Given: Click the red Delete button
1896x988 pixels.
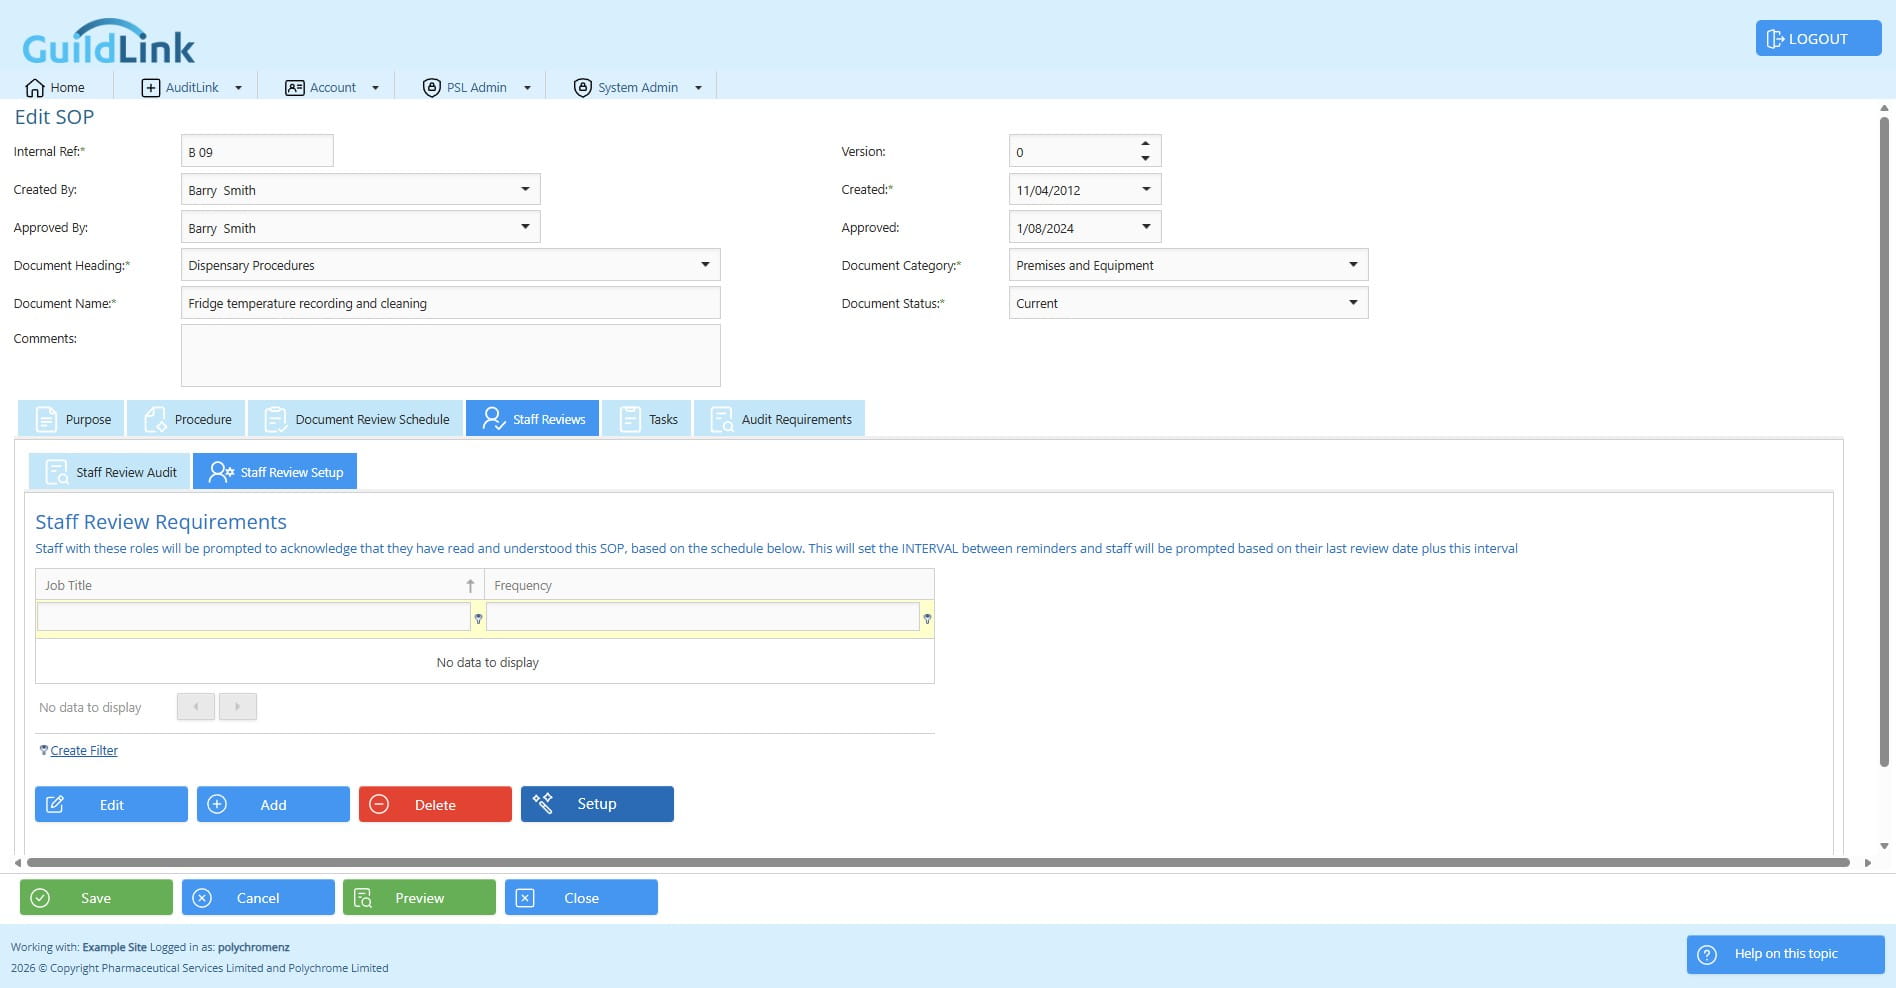Looking at the screenshot, I should pos(435,804).
